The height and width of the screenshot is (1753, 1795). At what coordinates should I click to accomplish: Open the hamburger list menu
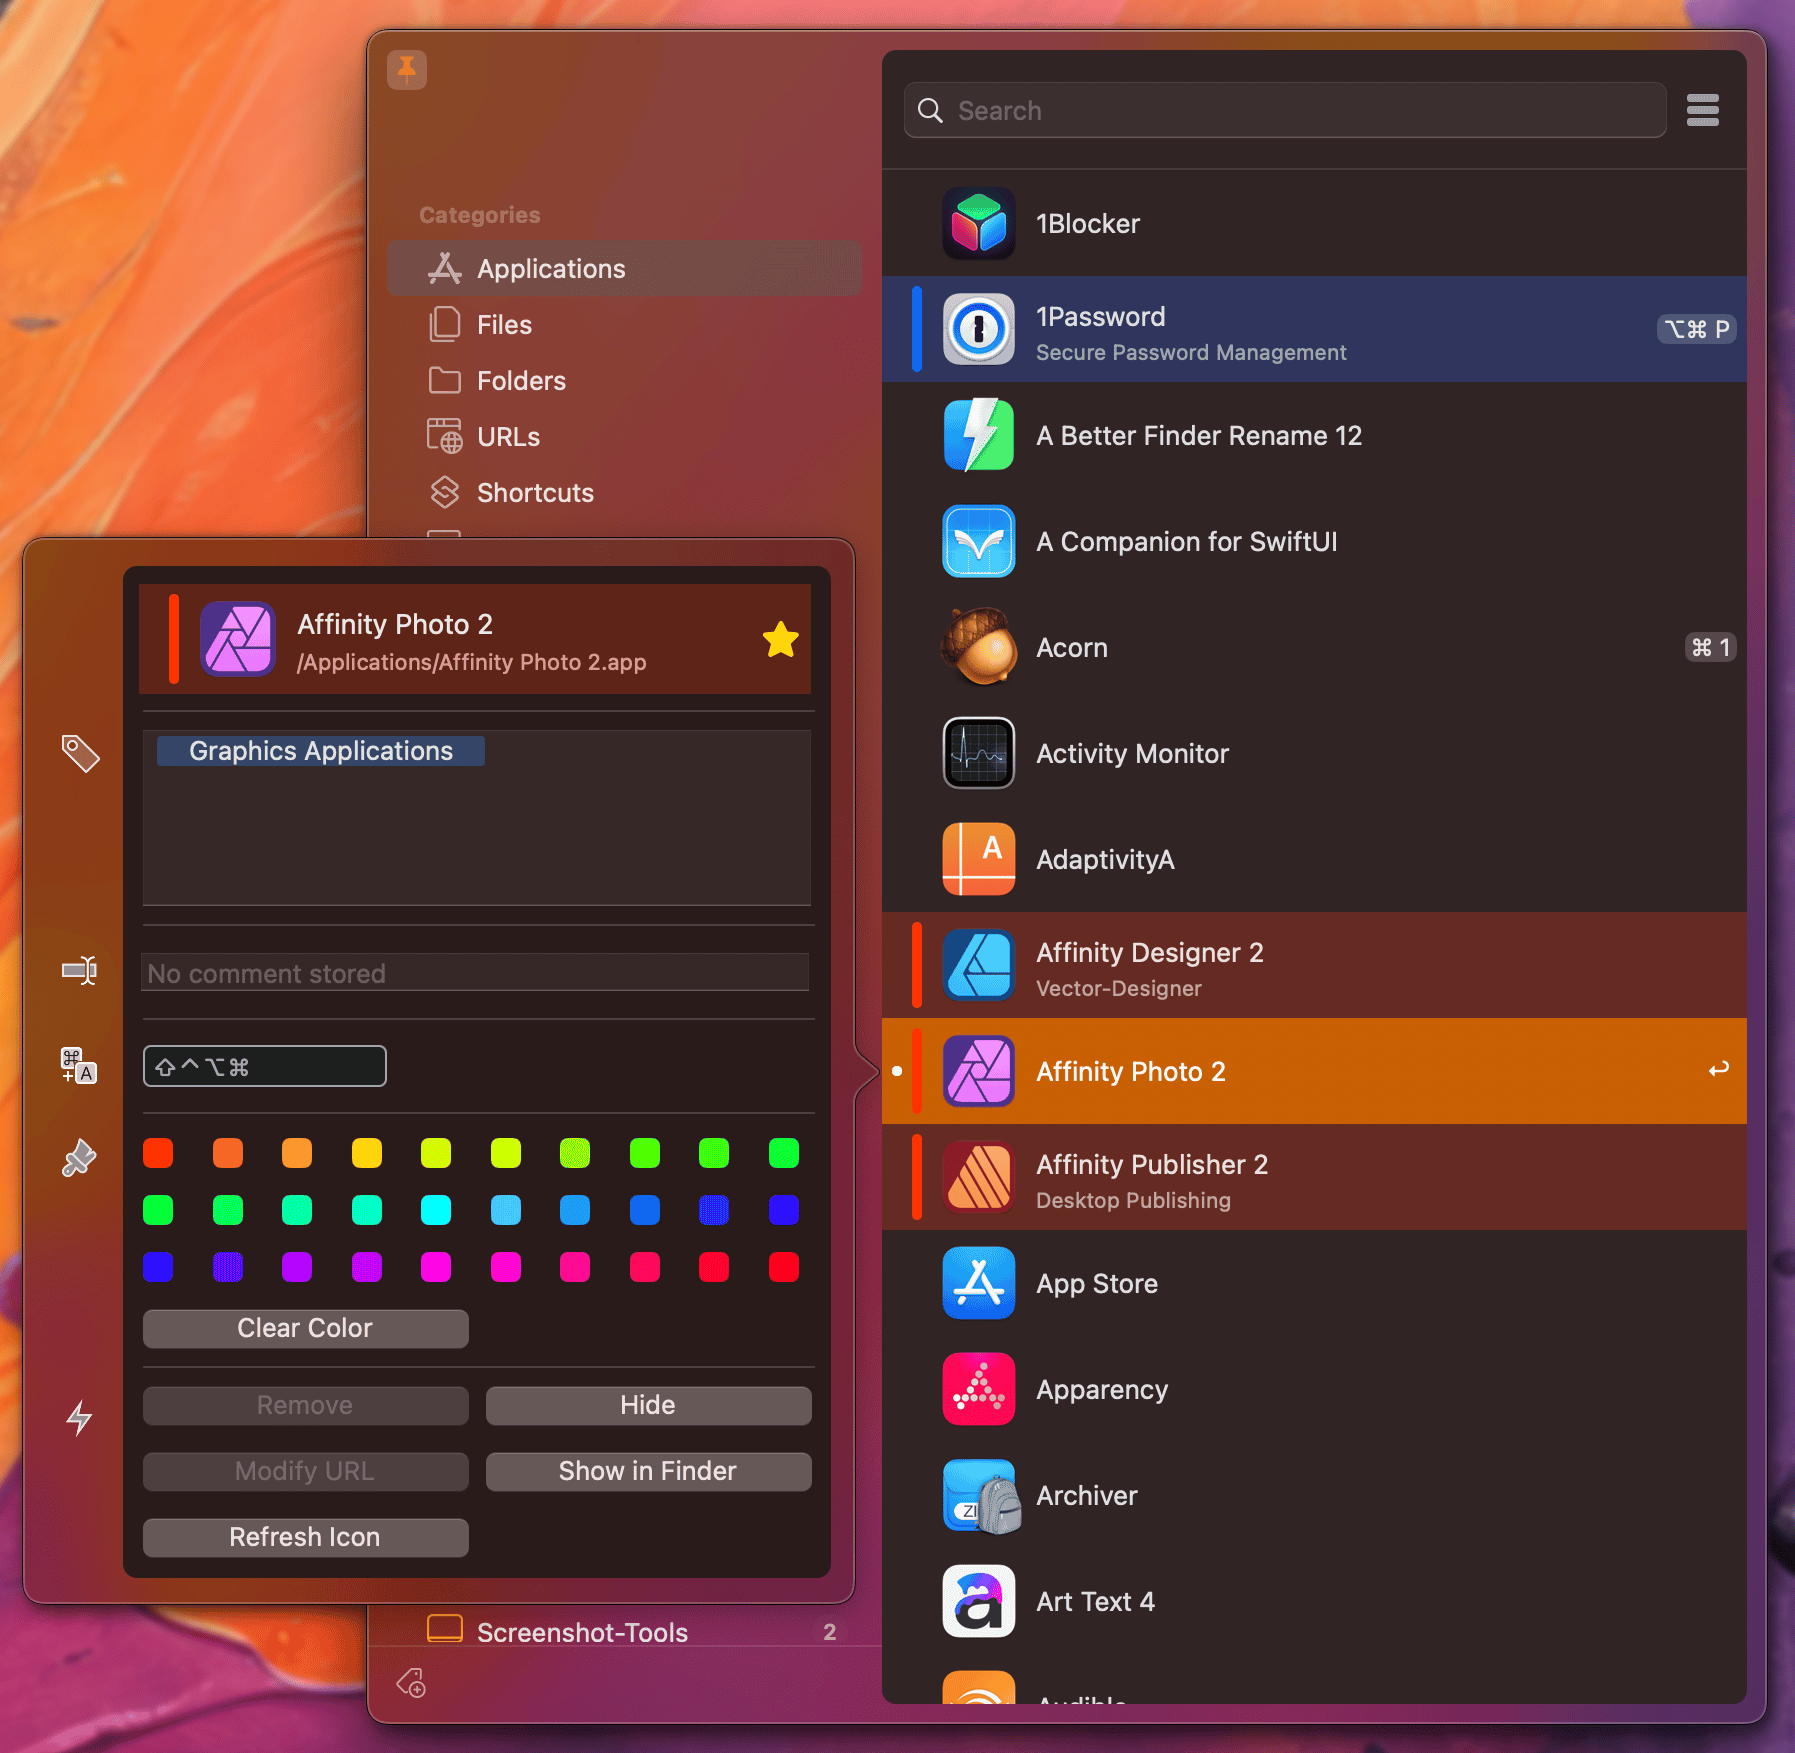point(1702,110)
